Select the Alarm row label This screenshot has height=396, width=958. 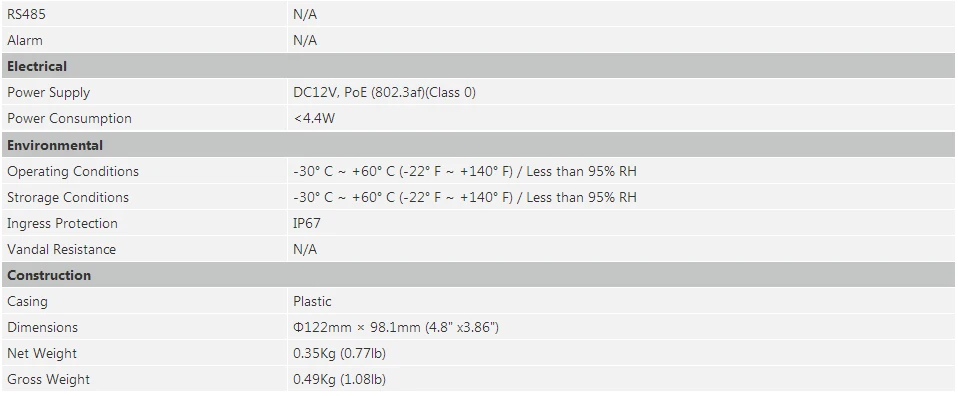tap(25, 40)
